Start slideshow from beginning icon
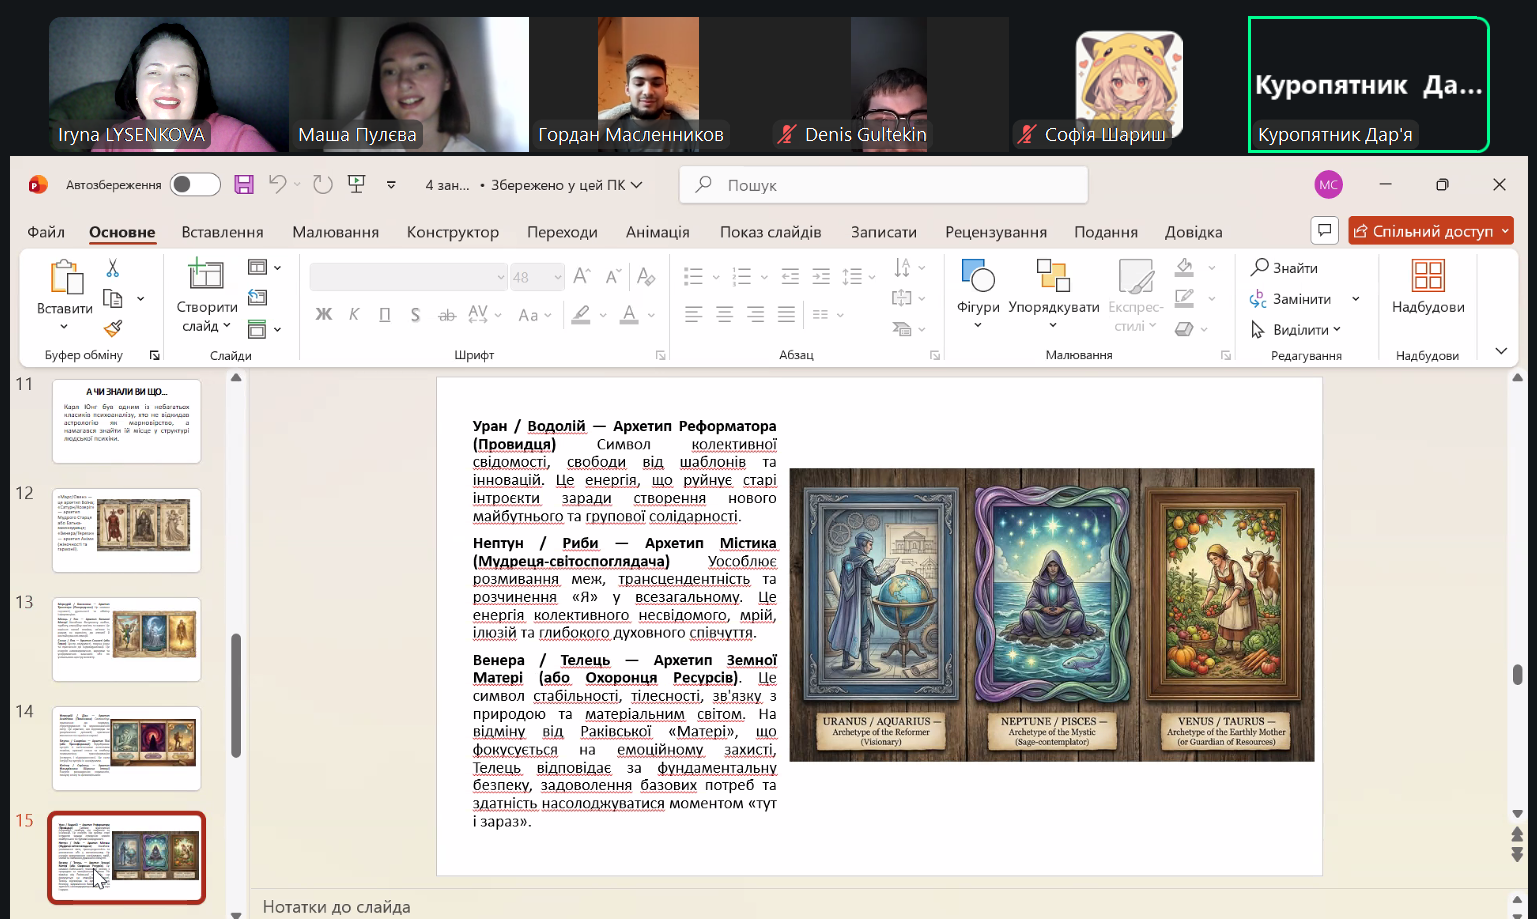The width and height of the screenshot is (1537, 919). coord(356,185)
